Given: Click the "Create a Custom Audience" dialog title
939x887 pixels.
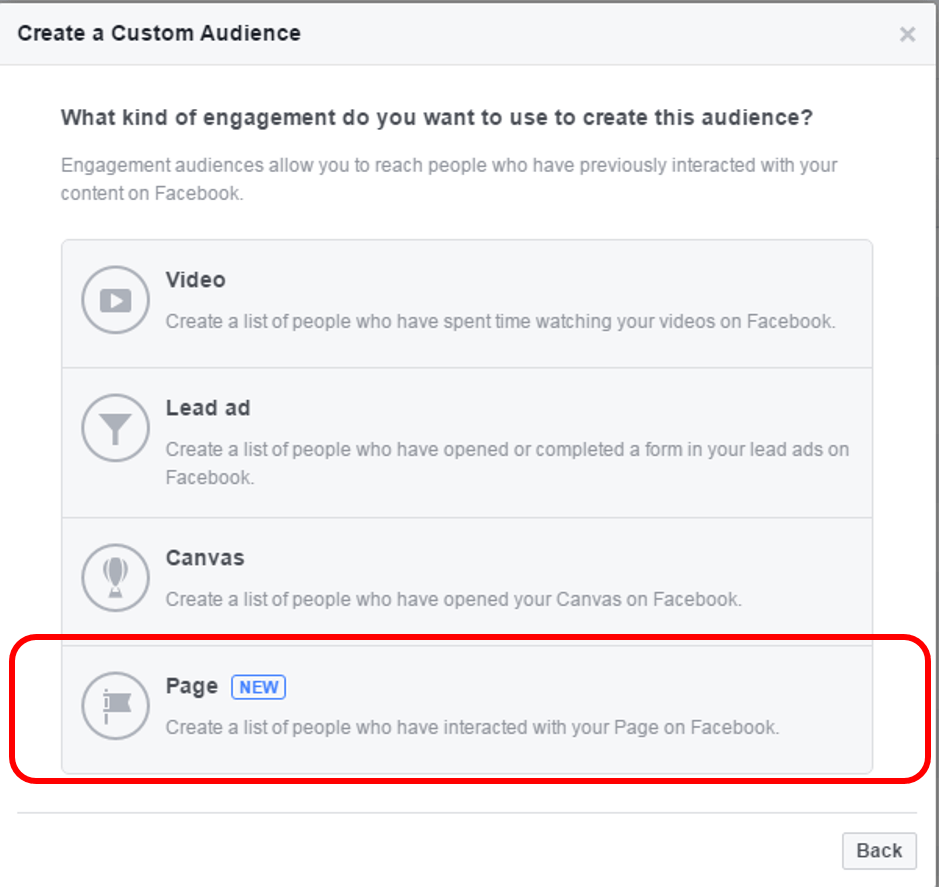Looking at the screenshot, I should click(159, 34).
